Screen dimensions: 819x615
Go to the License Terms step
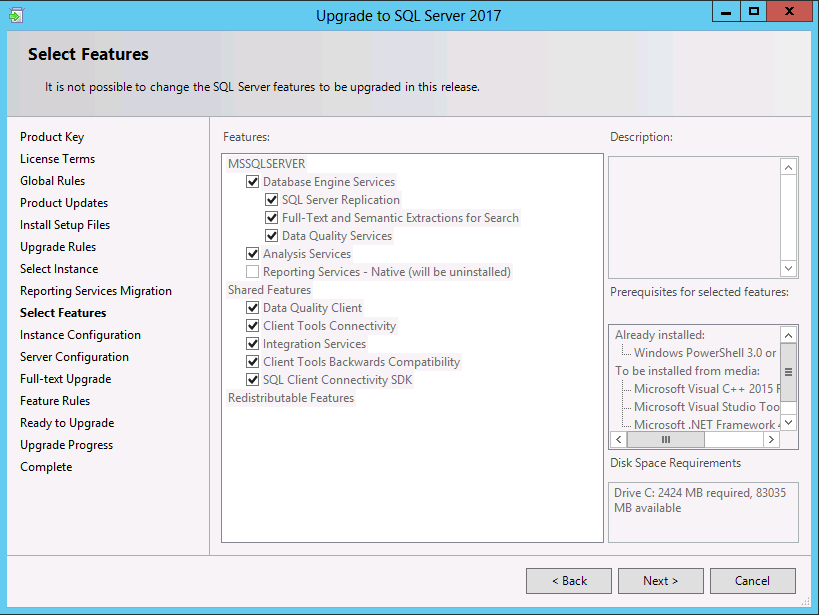[57, 159]
